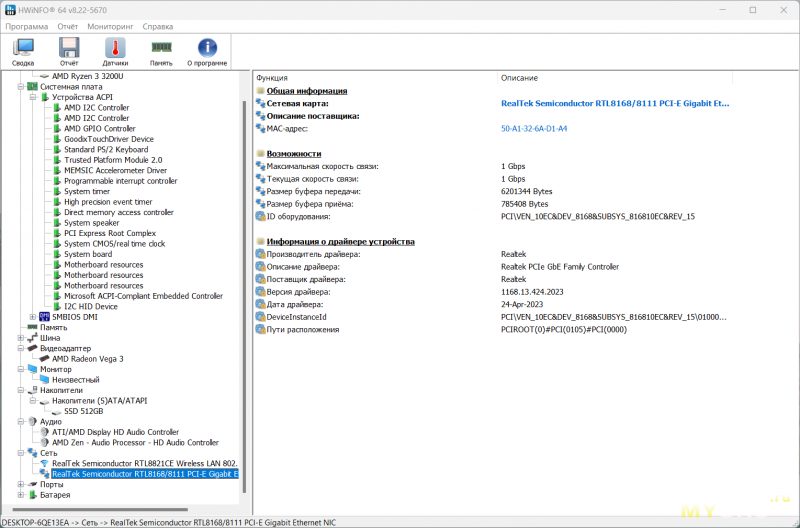
Task: Click icon next to Сетевая карта row
Action: tap(261, 104)
